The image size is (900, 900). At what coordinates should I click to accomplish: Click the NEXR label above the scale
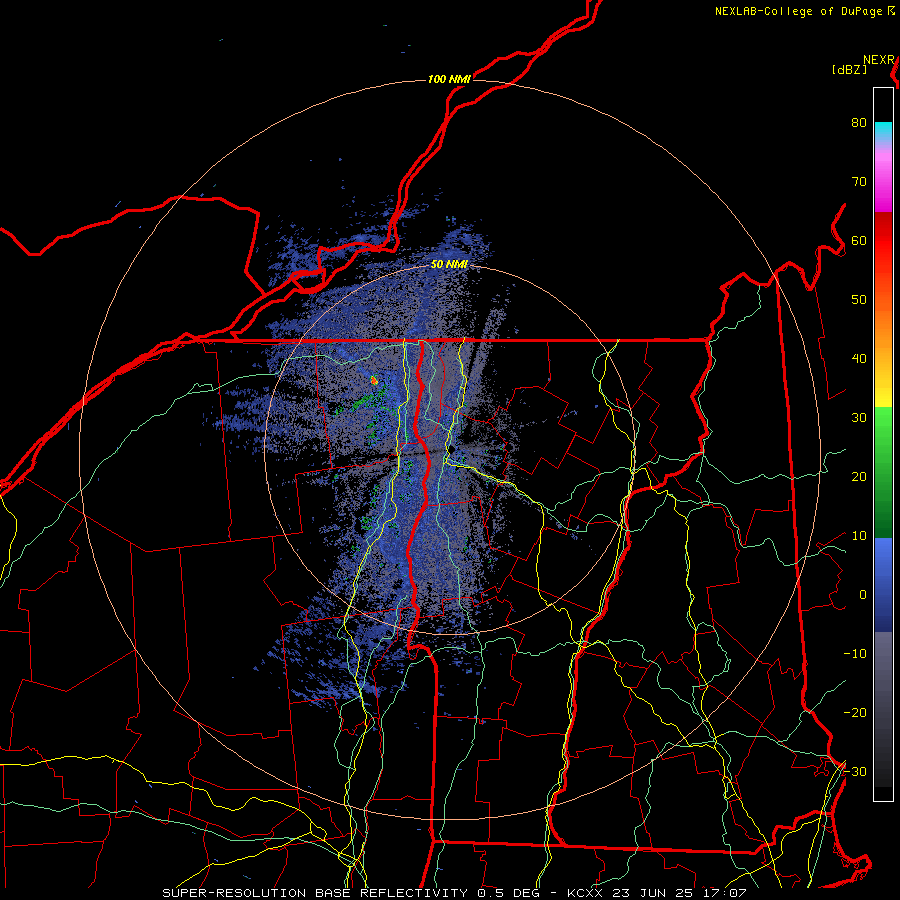(x=879, y=60)
